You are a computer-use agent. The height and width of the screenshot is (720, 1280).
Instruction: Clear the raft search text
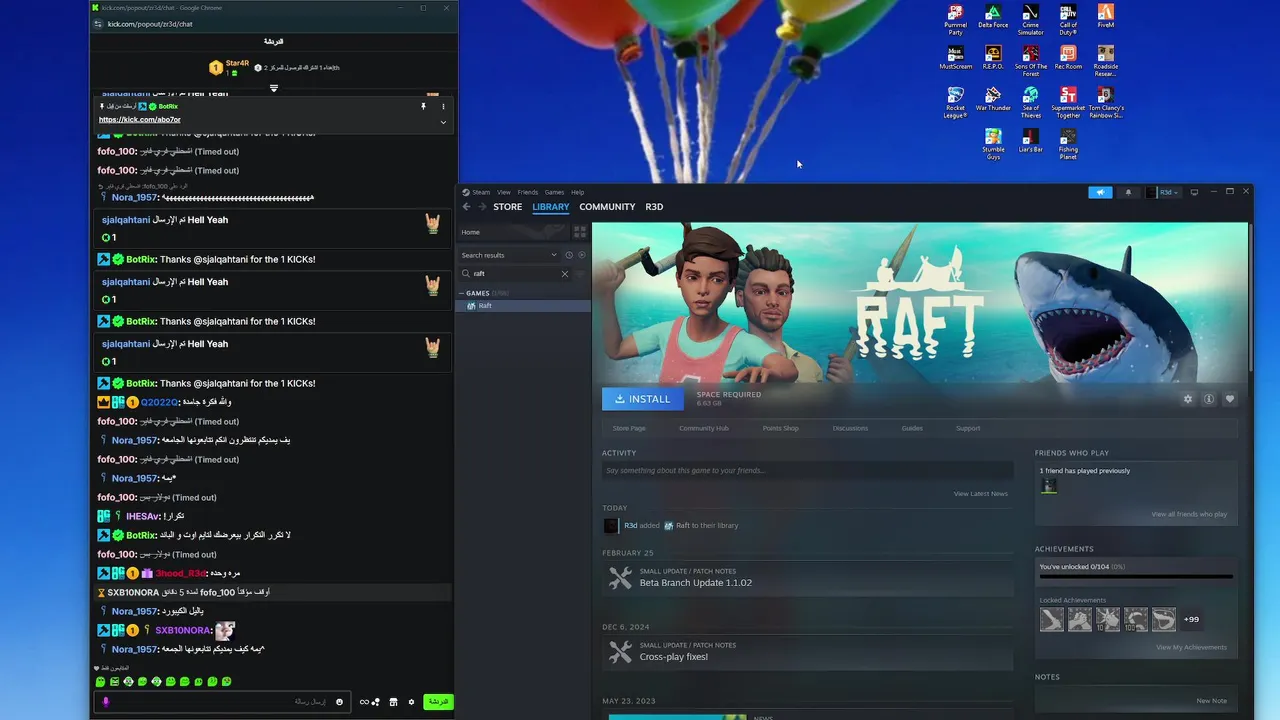click(x=564, y=273)
